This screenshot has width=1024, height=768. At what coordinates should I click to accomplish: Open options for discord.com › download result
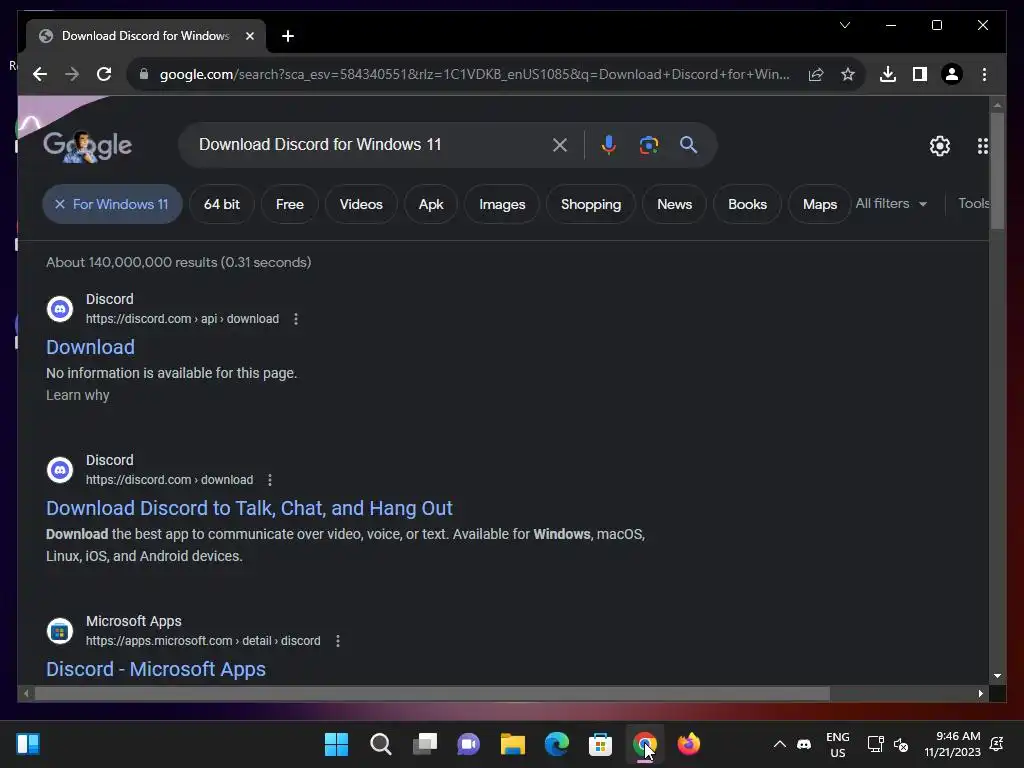(270, 480)
